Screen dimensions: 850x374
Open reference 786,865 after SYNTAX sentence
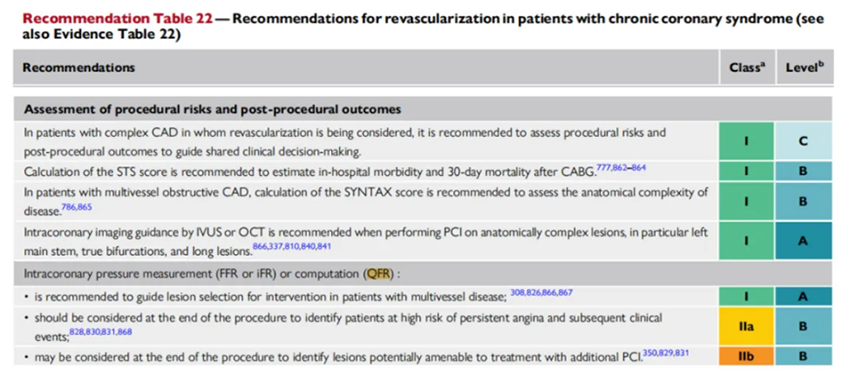[75, 207]
